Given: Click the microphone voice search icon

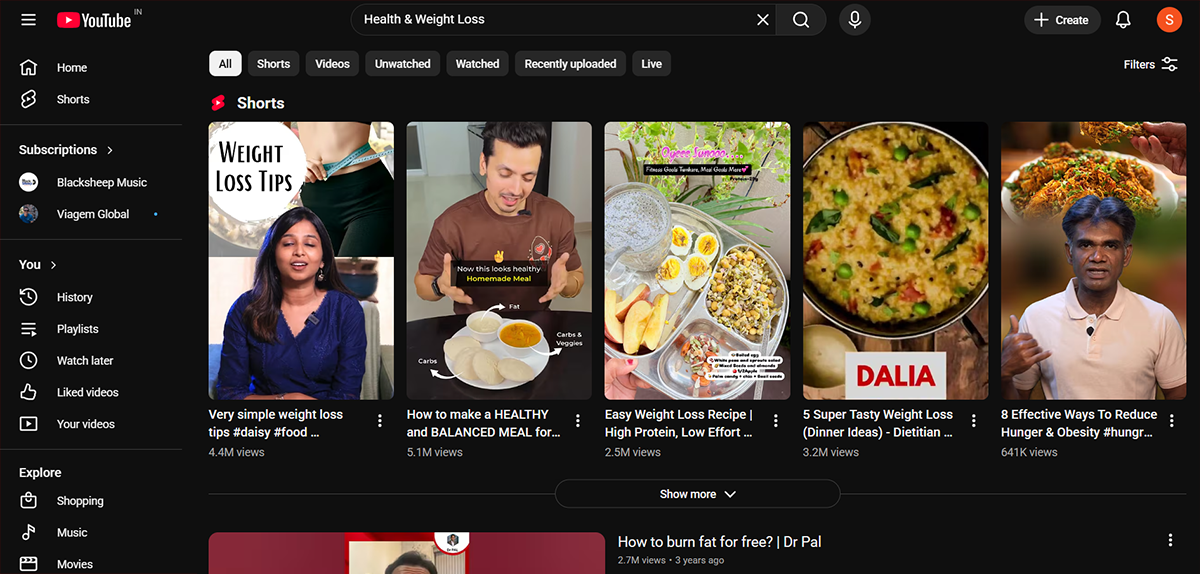Looking at the screenshot, I should point(855,20).
